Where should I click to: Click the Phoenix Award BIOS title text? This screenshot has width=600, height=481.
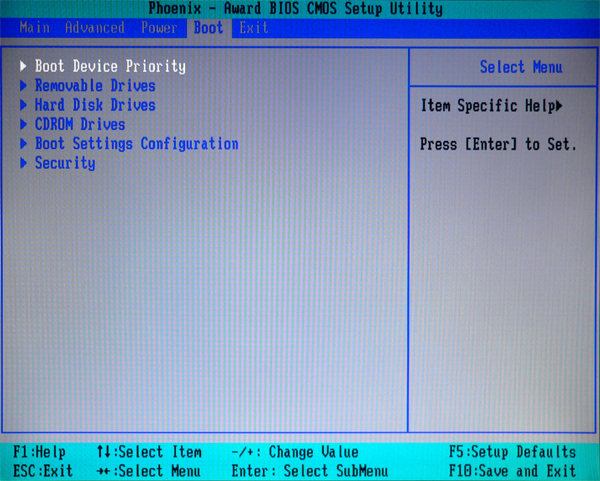(x=295, y=8)
